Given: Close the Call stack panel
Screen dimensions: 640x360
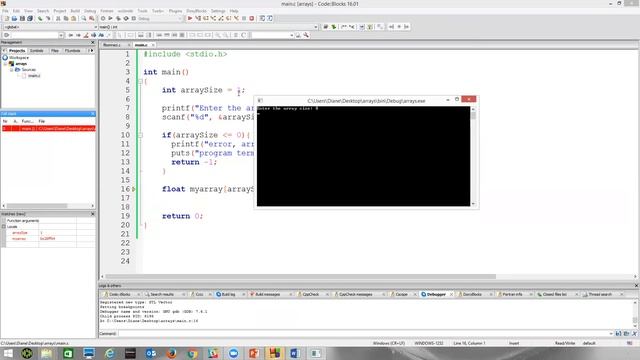Looking at the screenshot, I should [93, 114].
